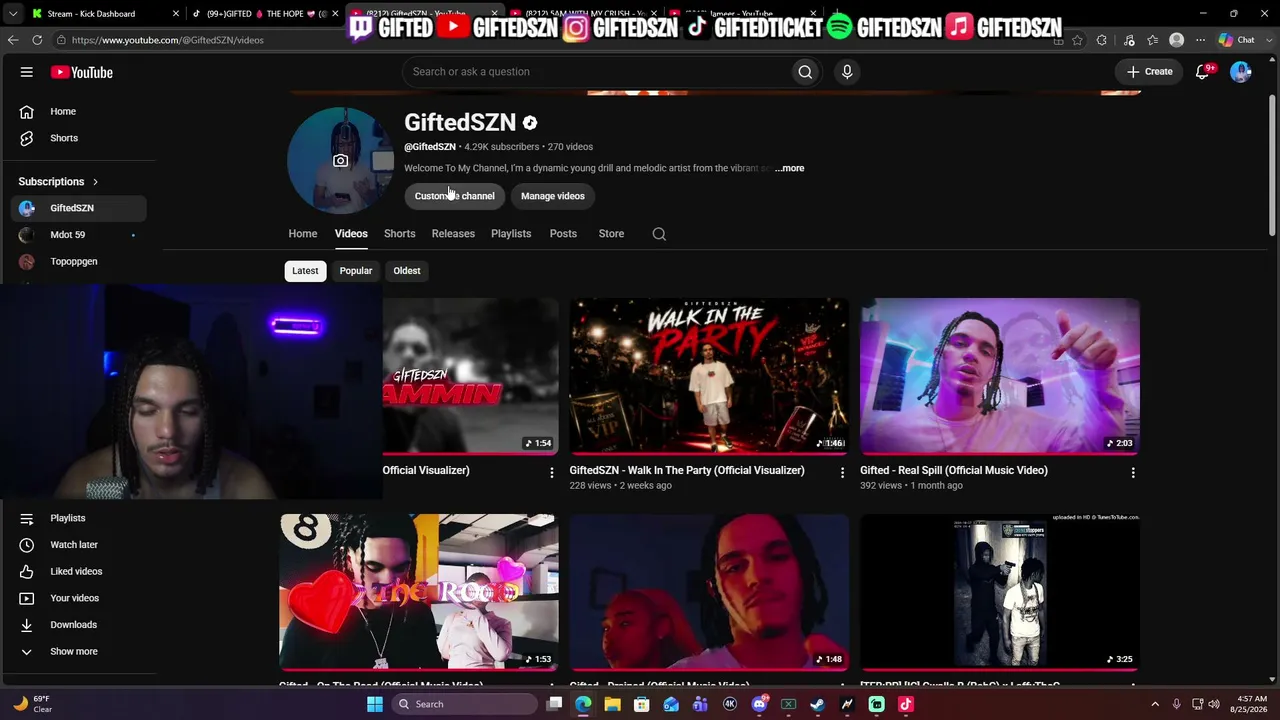Click Windows taskbar Search box
The height and width of the screenshot is (720, 1280).
tap(463, 704)
